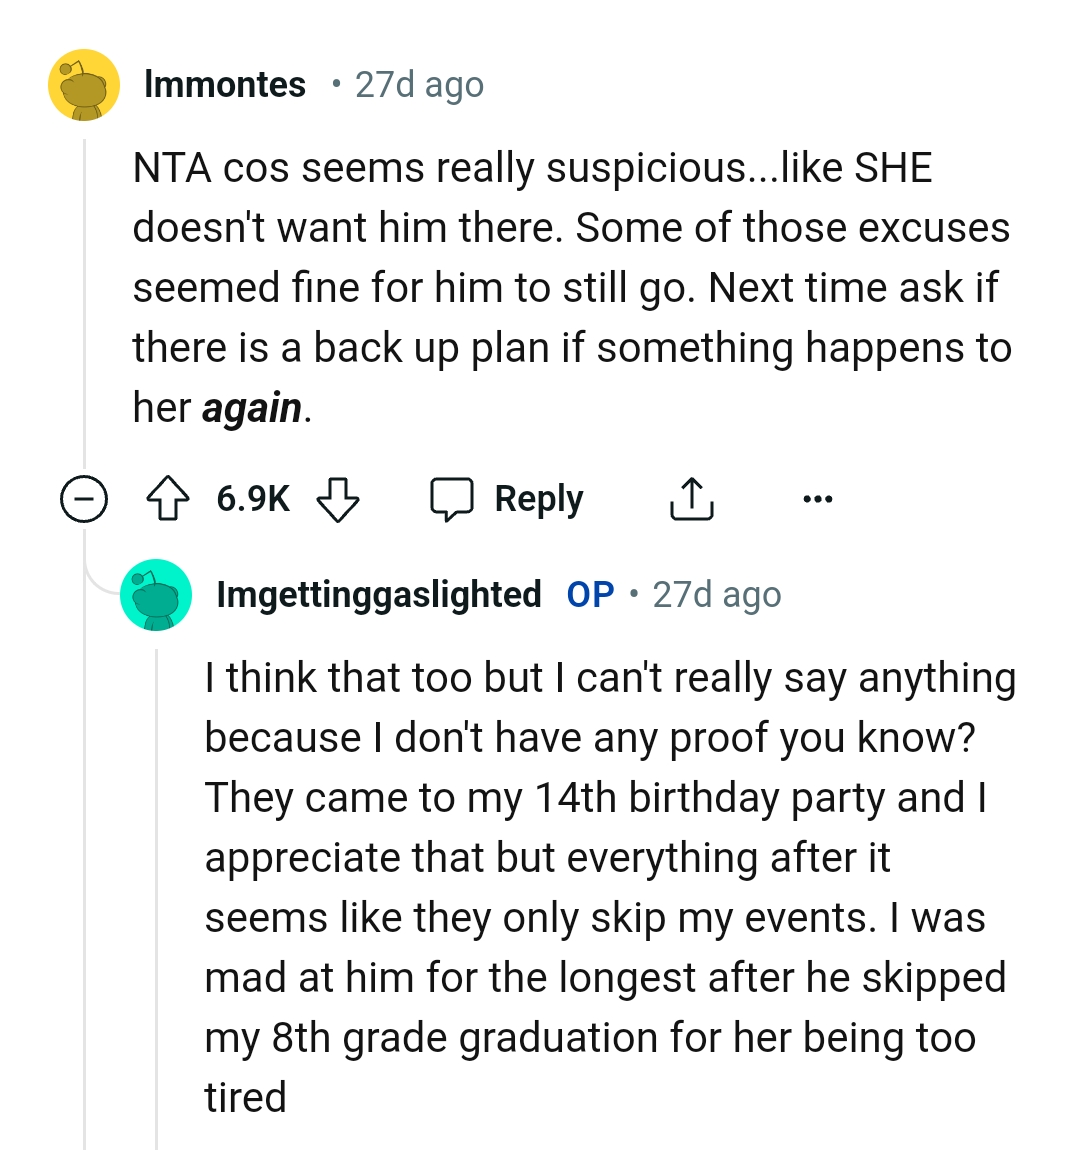
Task: Open the share options for Immontes's comment
Action: coord(692,498)
